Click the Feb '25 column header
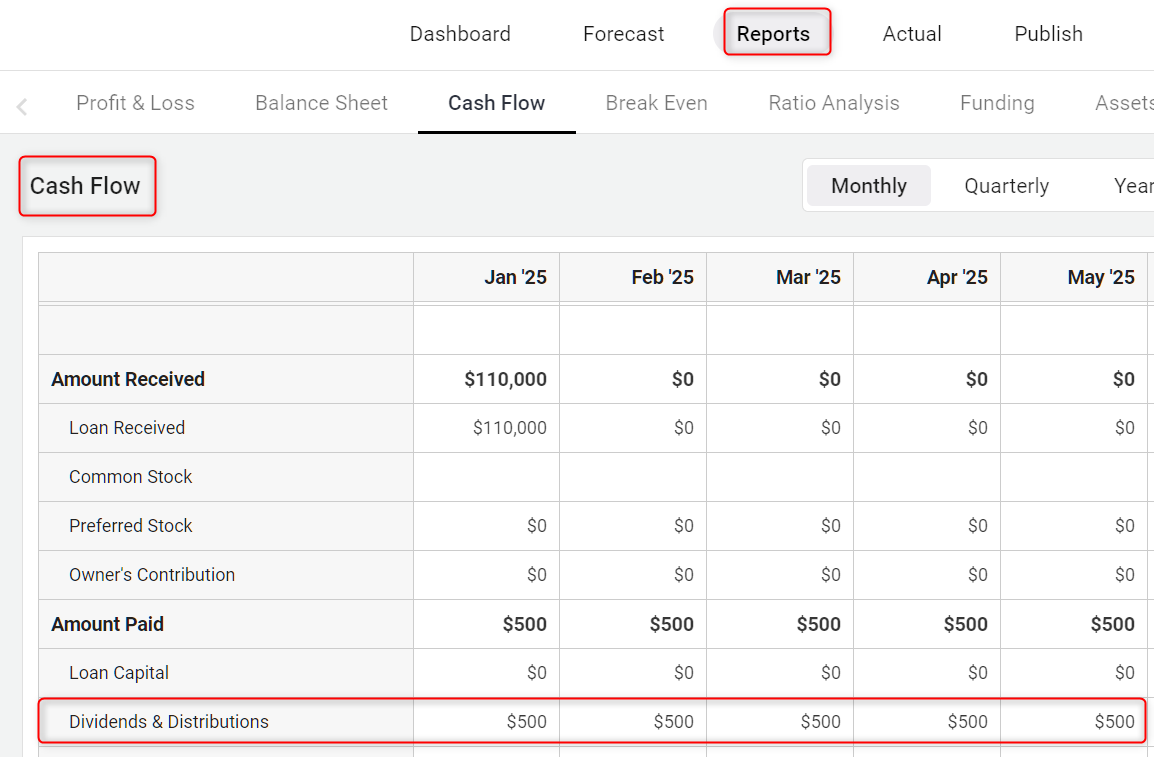1154x757 pixels. [x=633, y=277]
